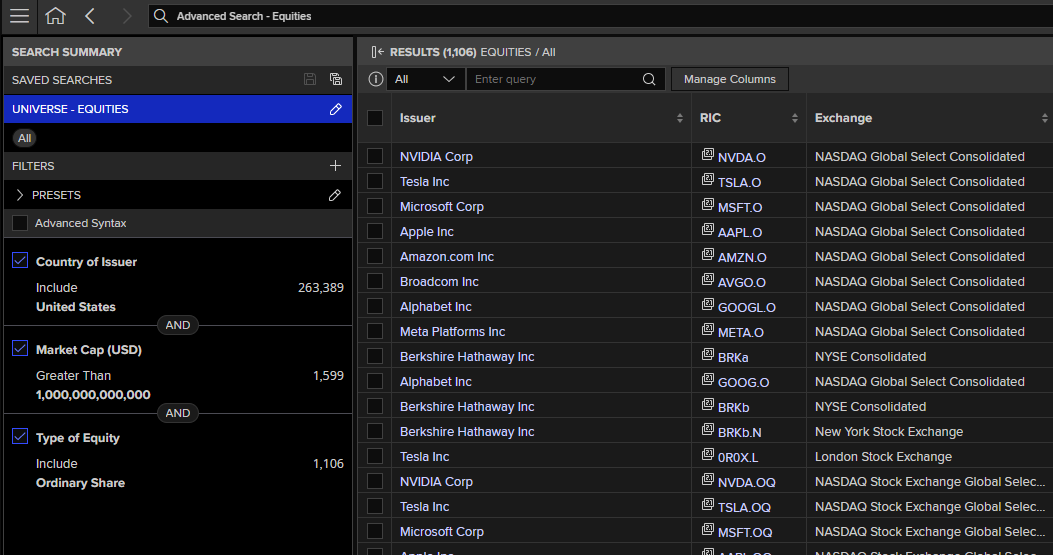Open the Tesla Inc TSLA.O issuer link
Screen dimensions: 1053x555
[424, 181]
